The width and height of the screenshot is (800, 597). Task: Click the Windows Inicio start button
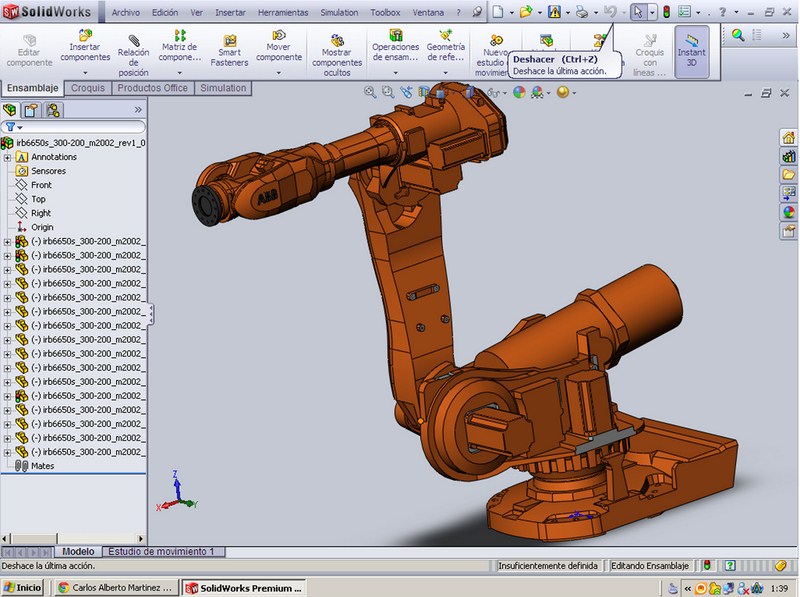22,587
